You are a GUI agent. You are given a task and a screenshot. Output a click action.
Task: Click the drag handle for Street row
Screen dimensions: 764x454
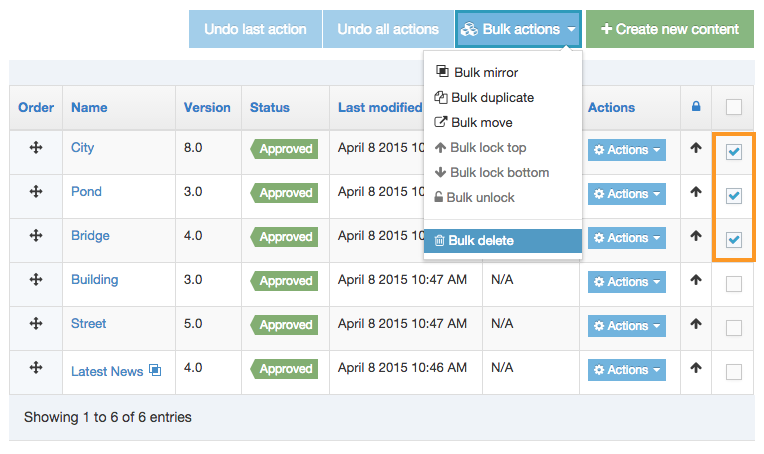pos(36,324)
